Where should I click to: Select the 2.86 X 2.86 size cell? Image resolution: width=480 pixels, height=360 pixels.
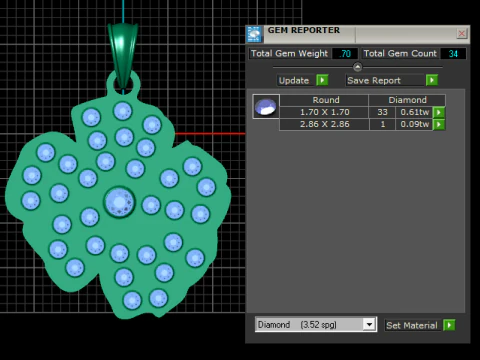click(324, 124)
